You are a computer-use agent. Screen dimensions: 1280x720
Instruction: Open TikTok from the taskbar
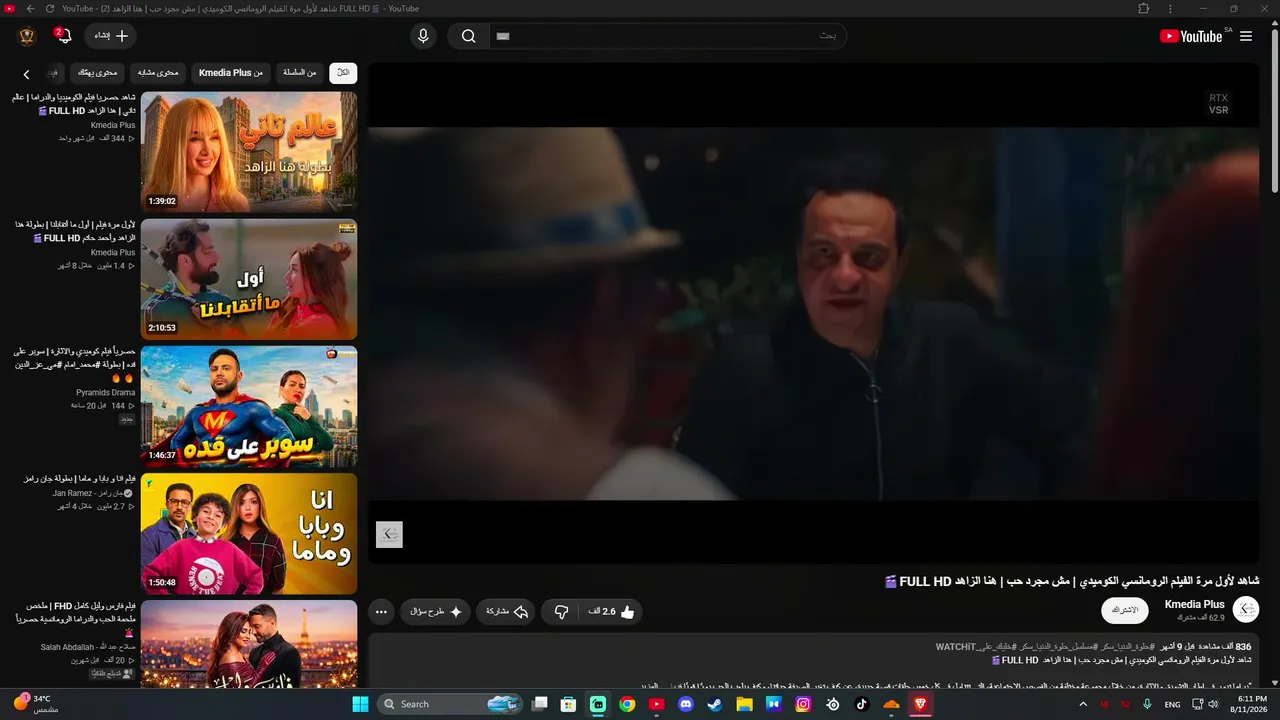point(862,704)
